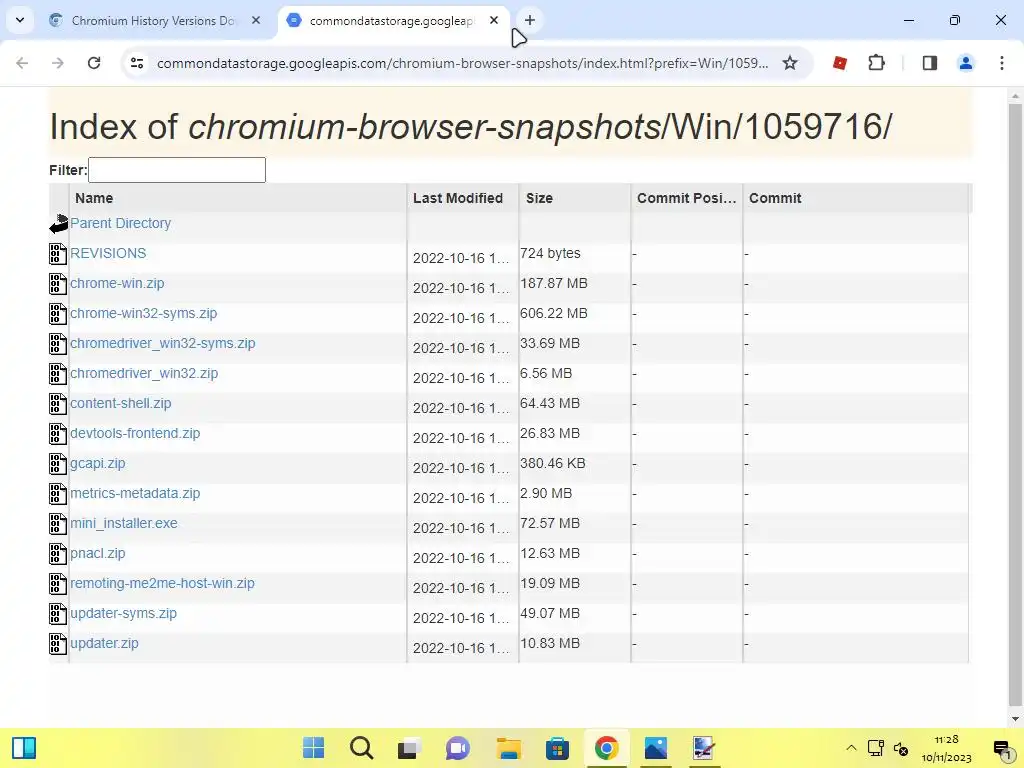1024x768 pixels.
Task: Download content-shell.zip
Action: (121, 404)
